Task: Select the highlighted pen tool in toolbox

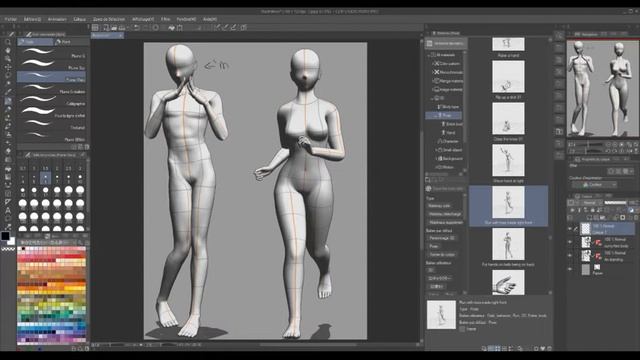Action: coord(8,101)
